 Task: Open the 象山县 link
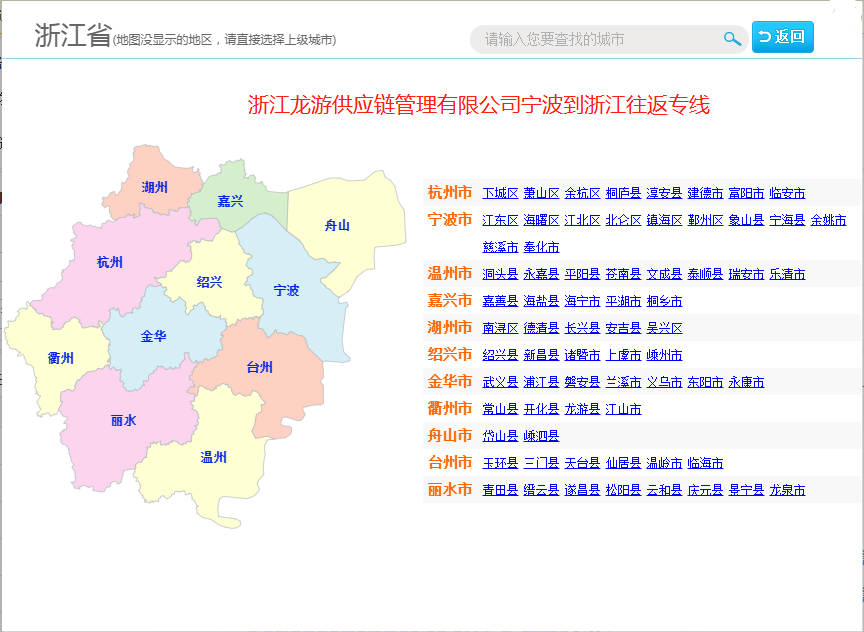[x=746, y=220]
